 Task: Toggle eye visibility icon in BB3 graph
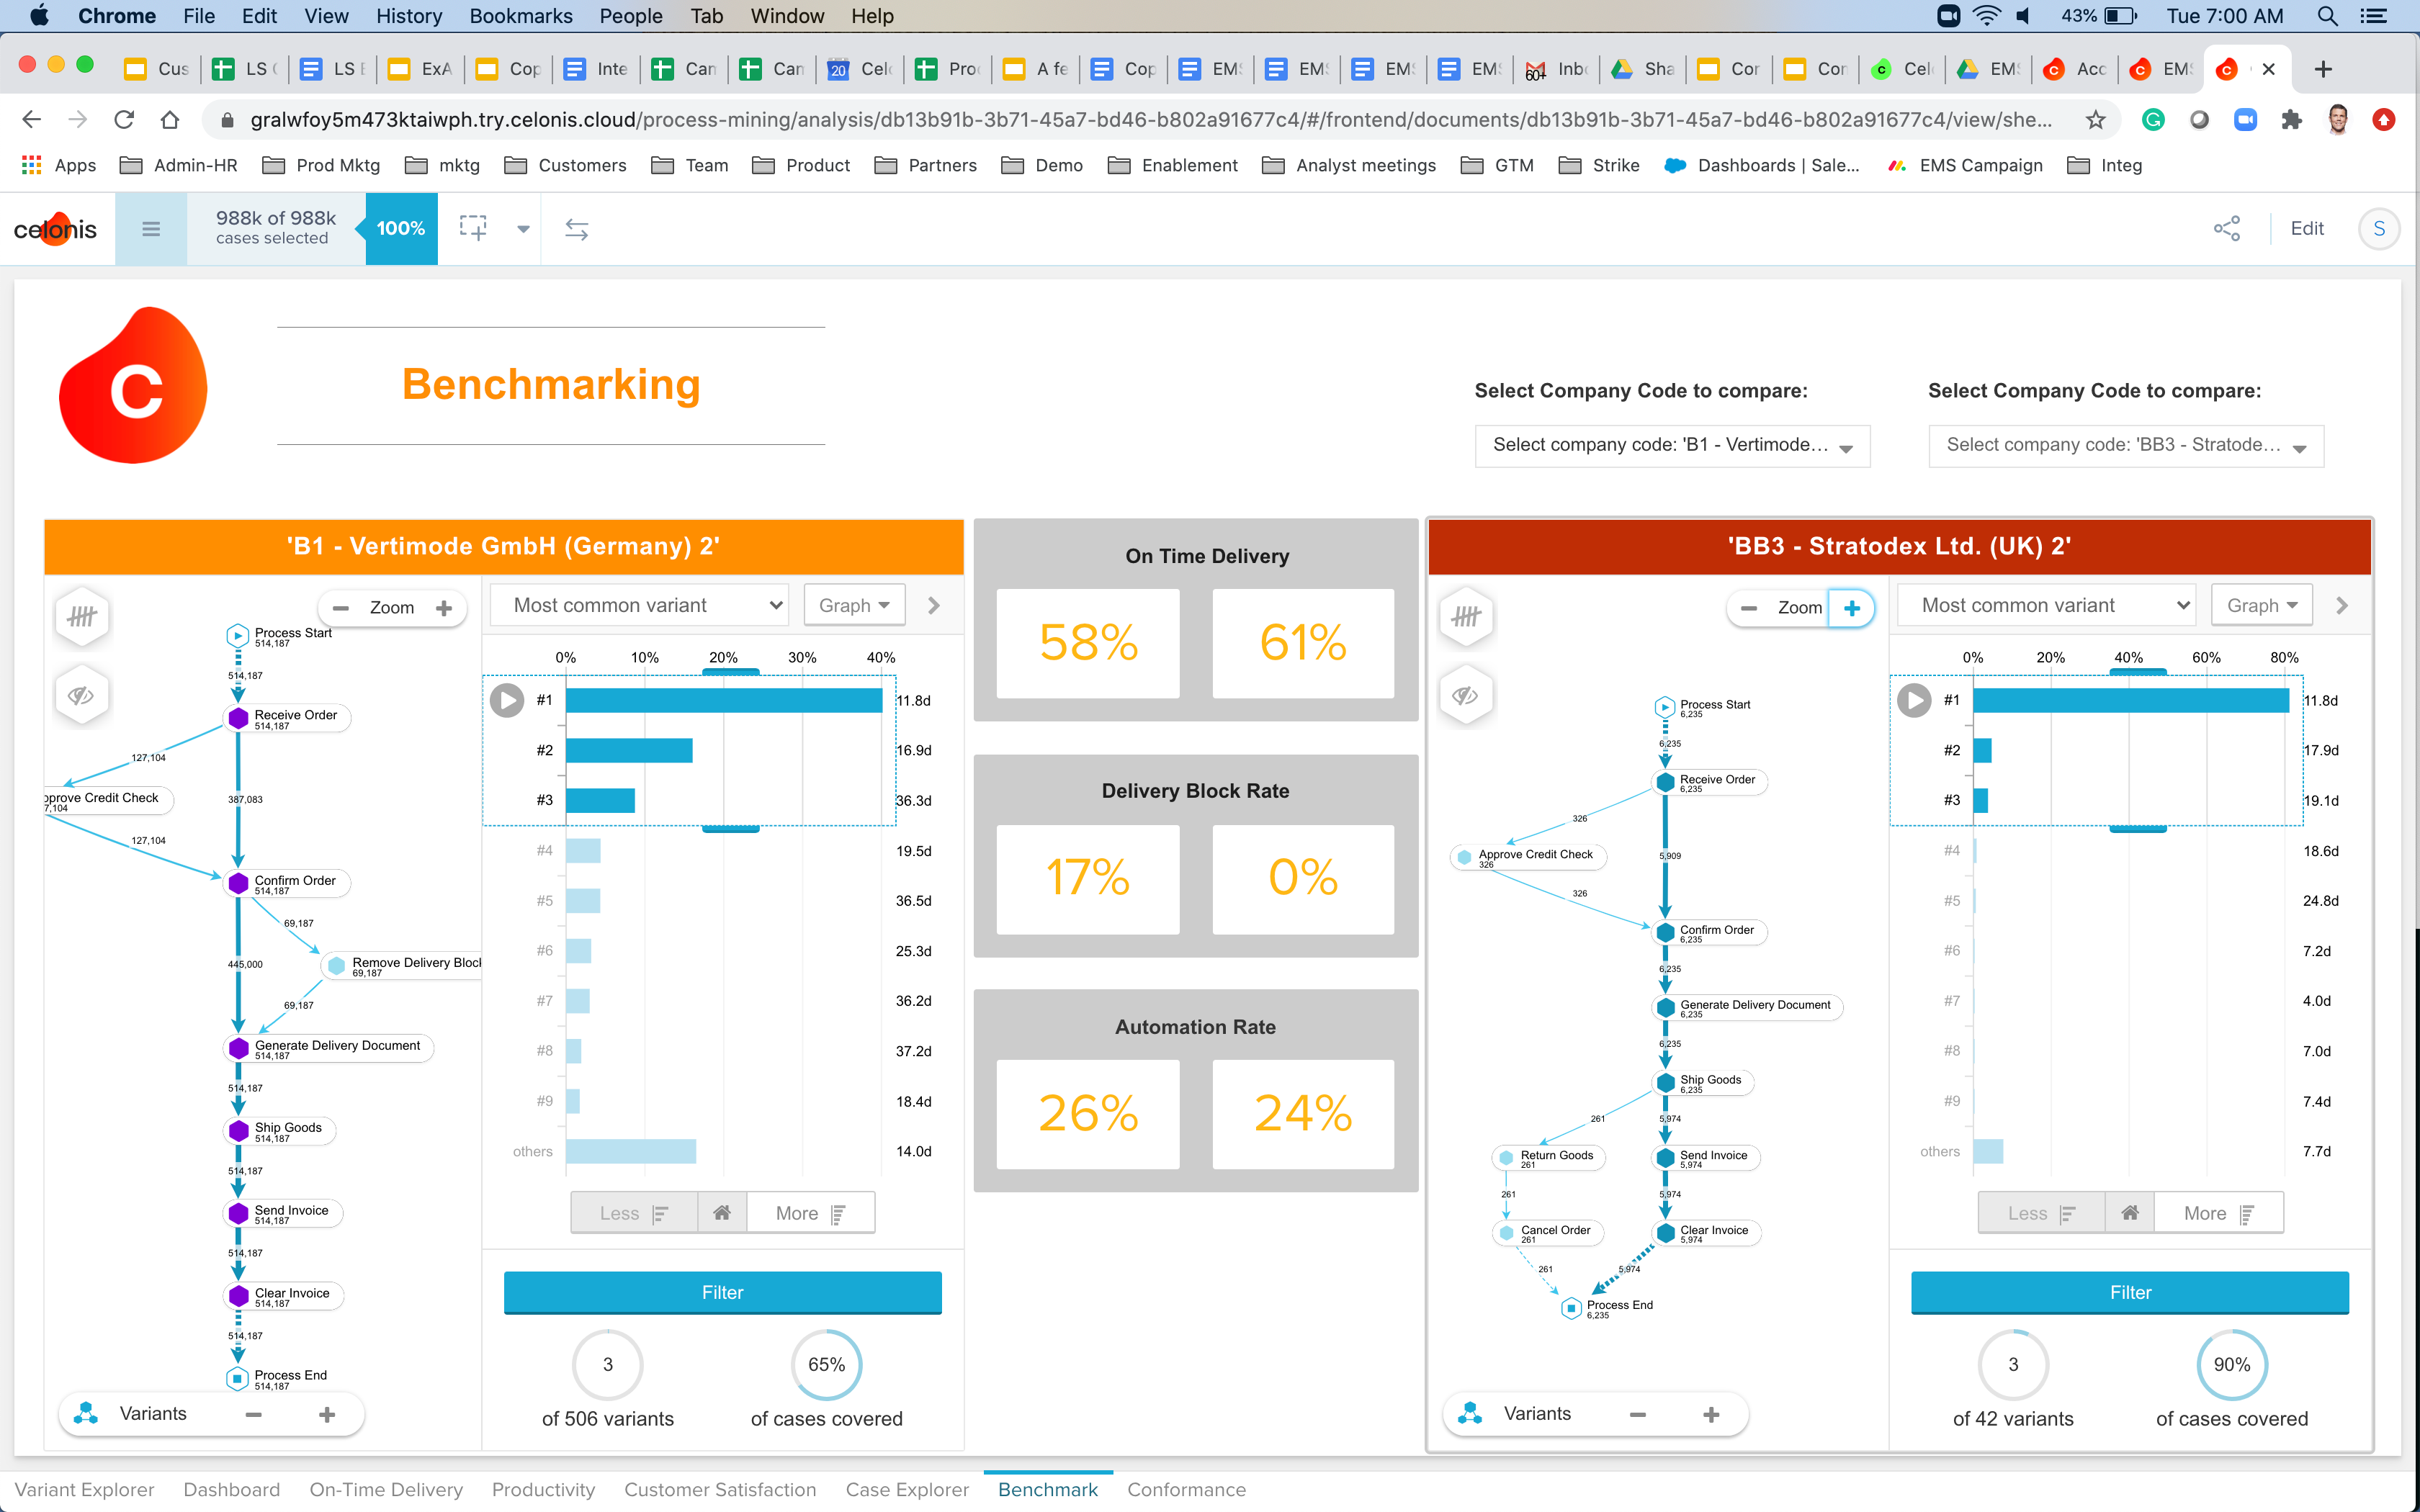click(1465, 695)
